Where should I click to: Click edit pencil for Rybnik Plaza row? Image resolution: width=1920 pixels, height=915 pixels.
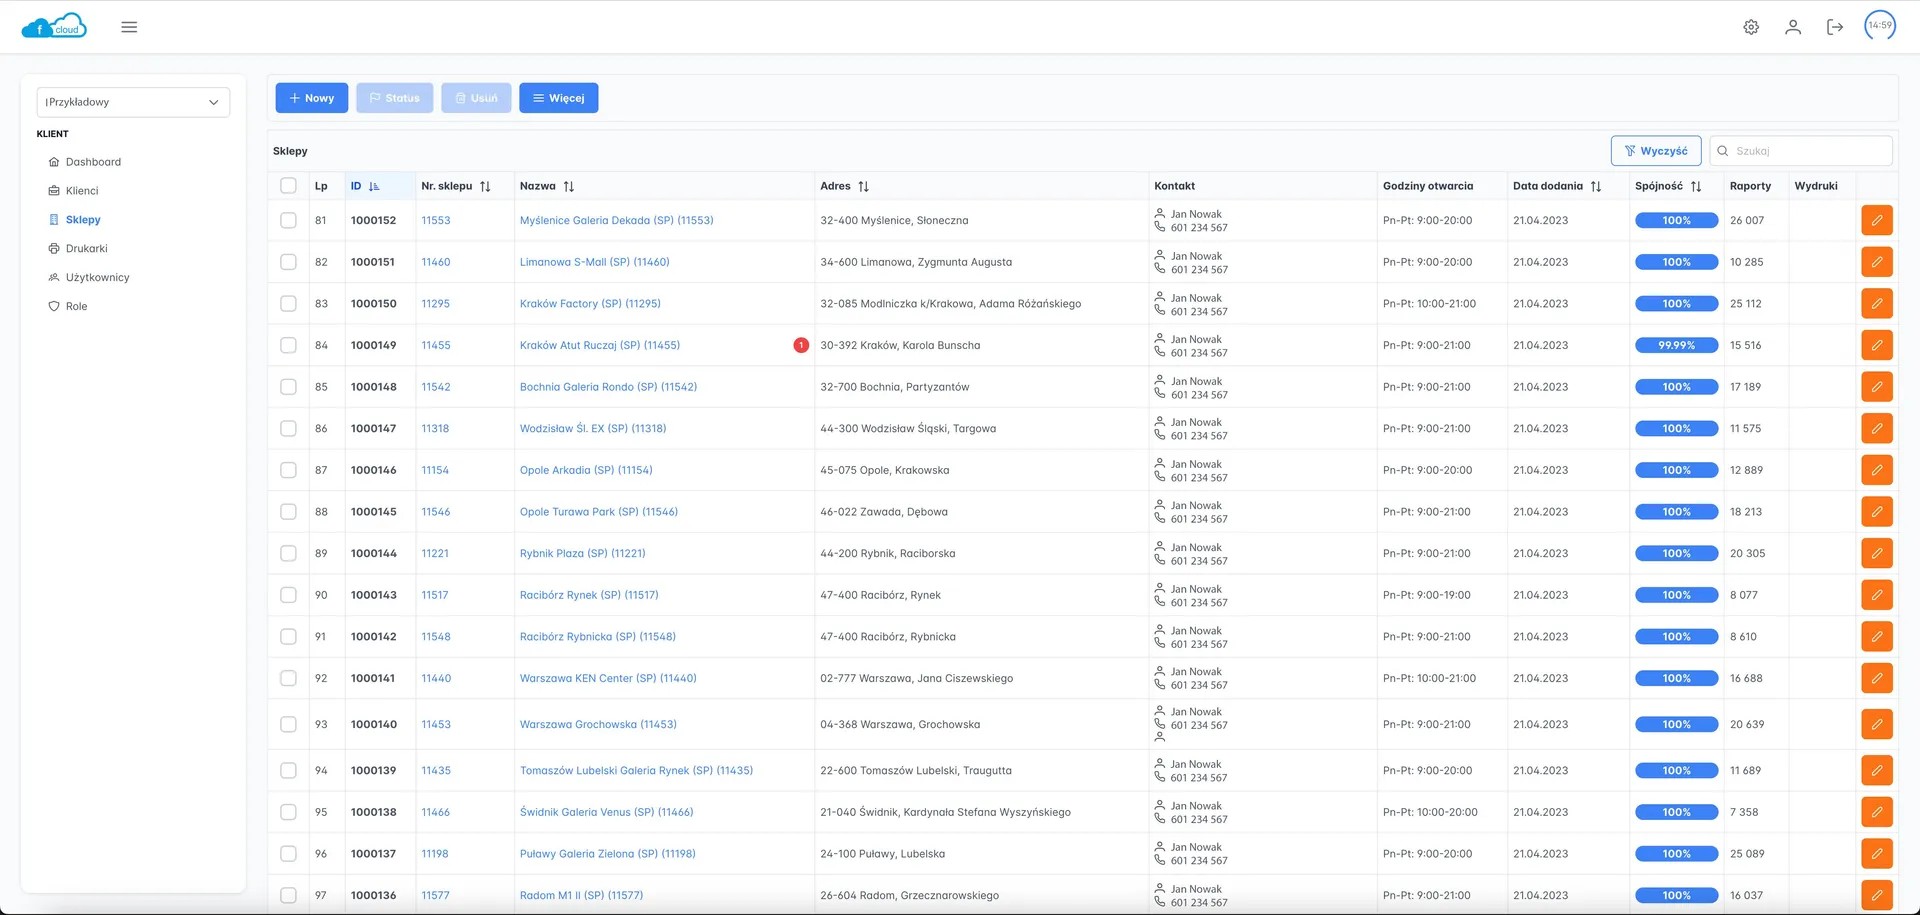pos(1876,553)
